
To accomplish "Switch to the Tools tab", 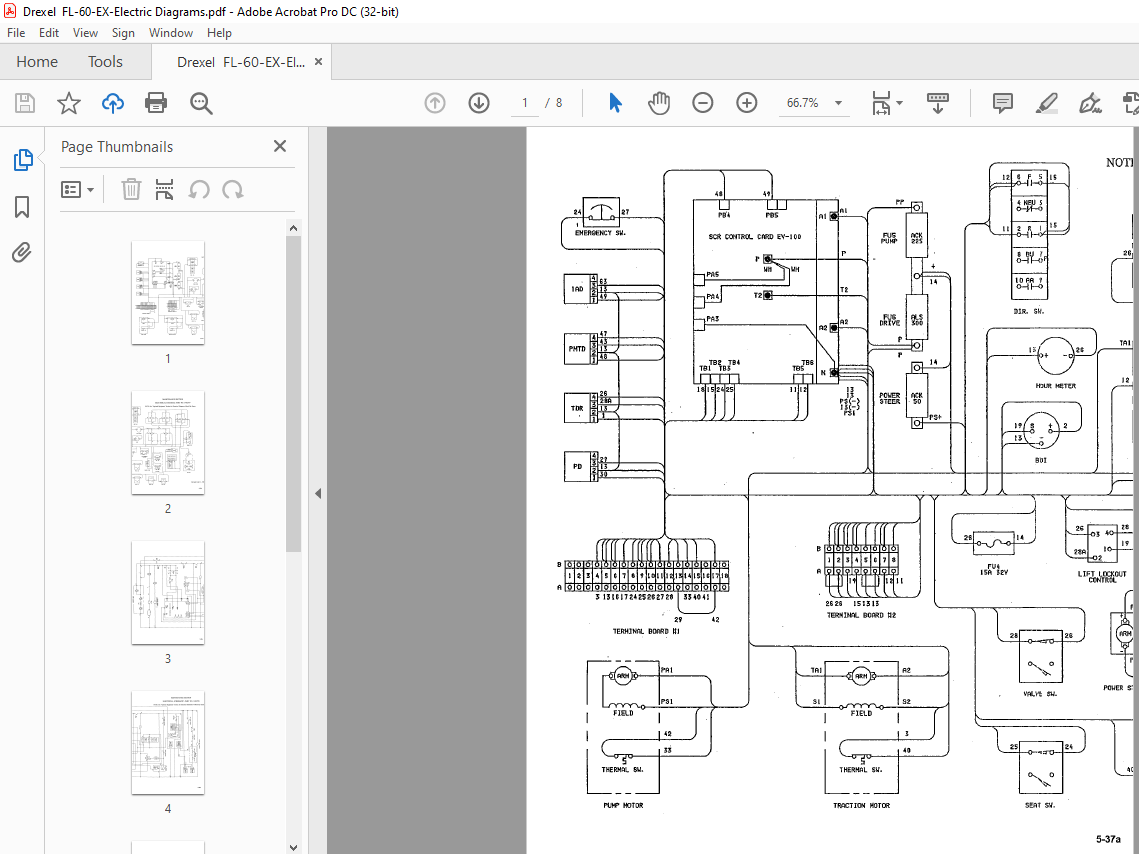I will pyautogui.click(x=105, y=62).
